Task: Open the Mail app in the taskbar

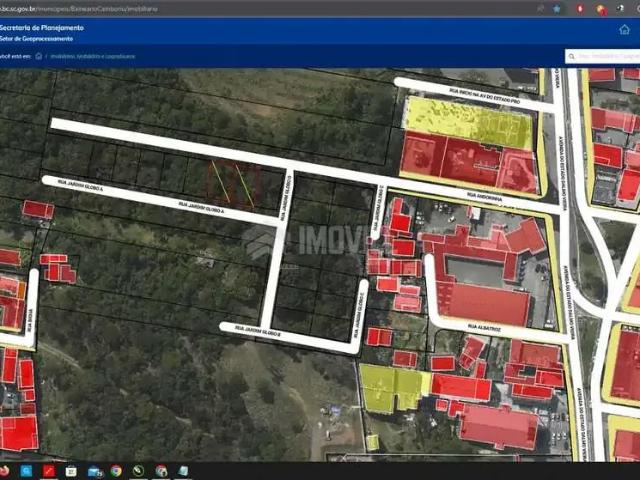Action: pos(95,472)
